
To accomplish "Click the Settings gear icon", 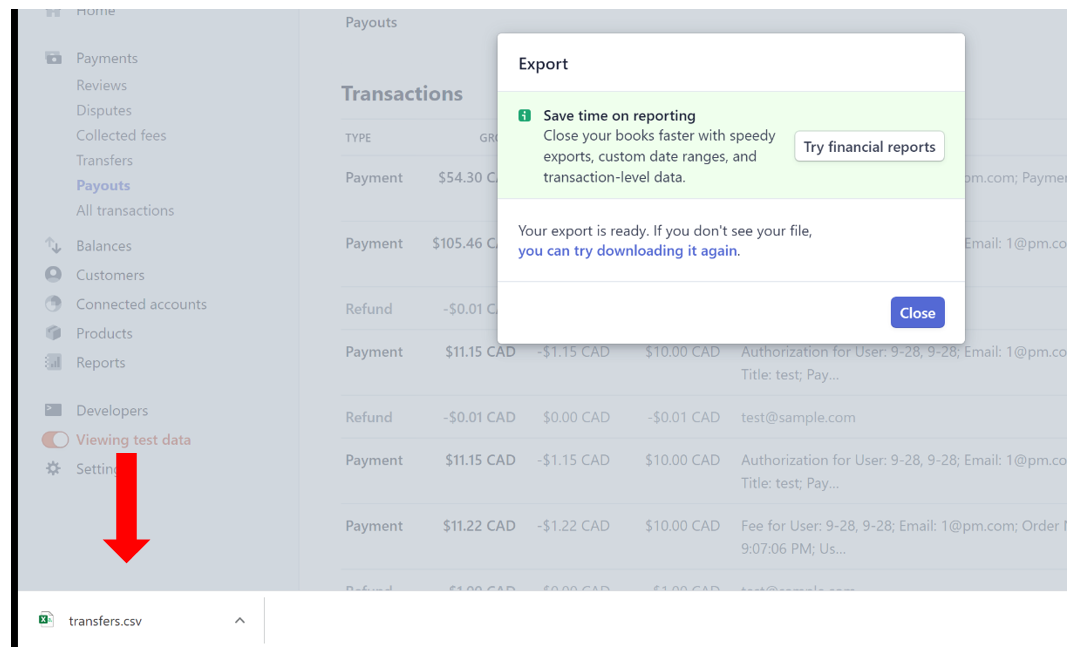I will pos(54,468).
